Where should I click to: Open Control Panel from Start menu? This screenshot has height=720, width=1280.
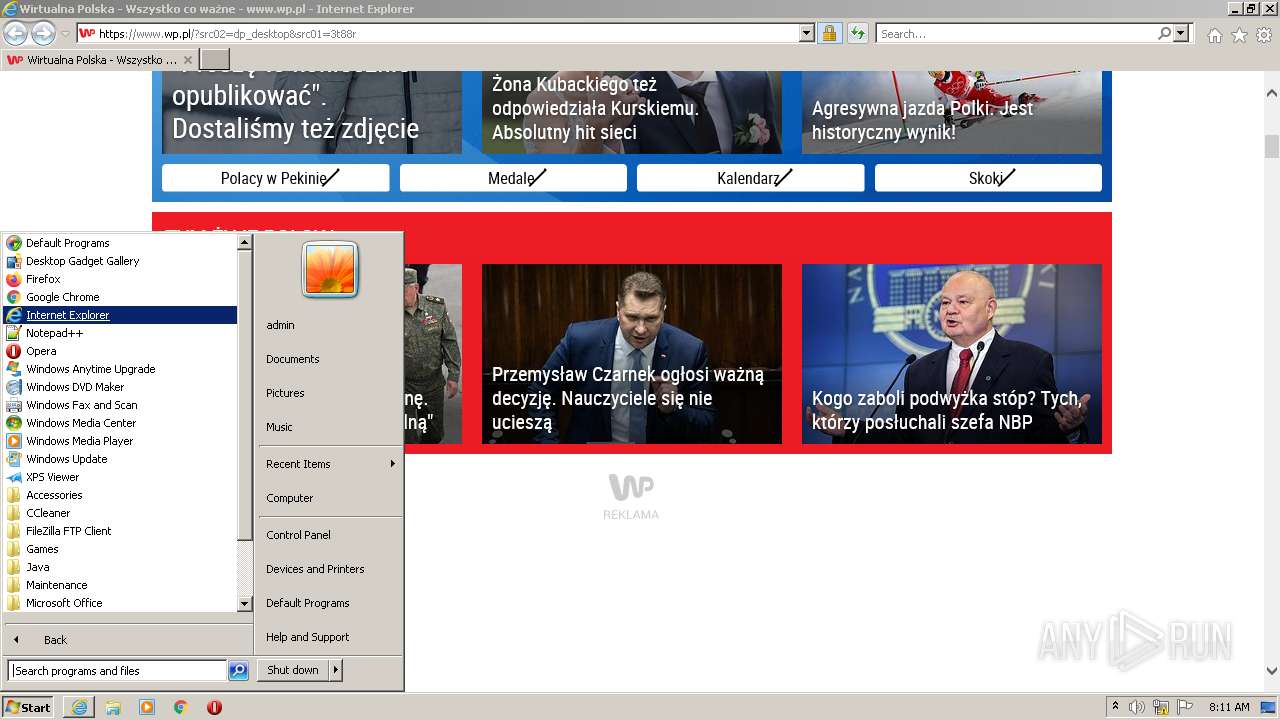(298, 535)
